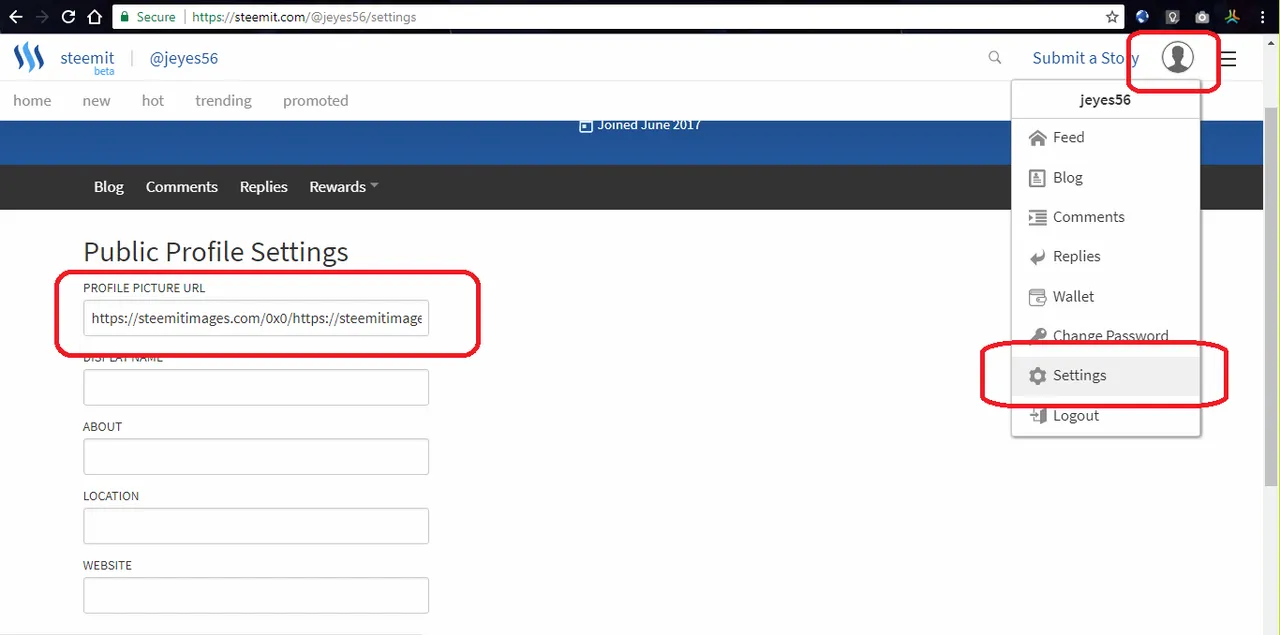Click the browser back arrow
Image resolution: width=1280 pixels, height=635 pixels.
tap(16, 17)
